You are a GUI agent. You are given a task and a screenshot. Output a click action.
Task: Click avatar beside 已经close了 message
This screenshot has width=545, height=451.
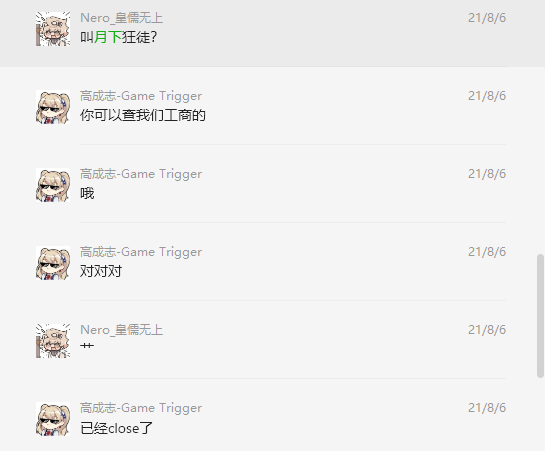(x=53, y=419)
